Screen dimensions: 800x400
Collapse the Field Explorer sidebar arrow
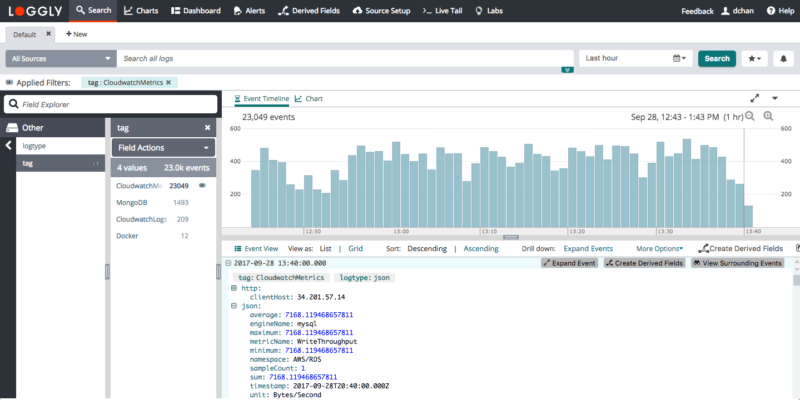pyautogui.click(x=8, y=146)
